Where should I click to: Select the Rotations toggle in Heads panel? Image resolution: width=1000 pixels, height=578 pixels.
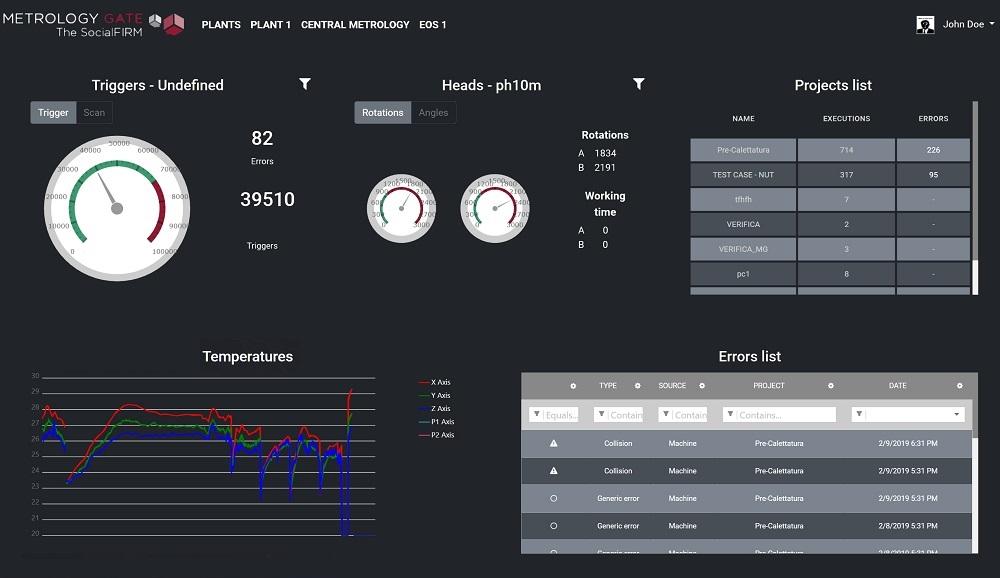coord(382,112)
